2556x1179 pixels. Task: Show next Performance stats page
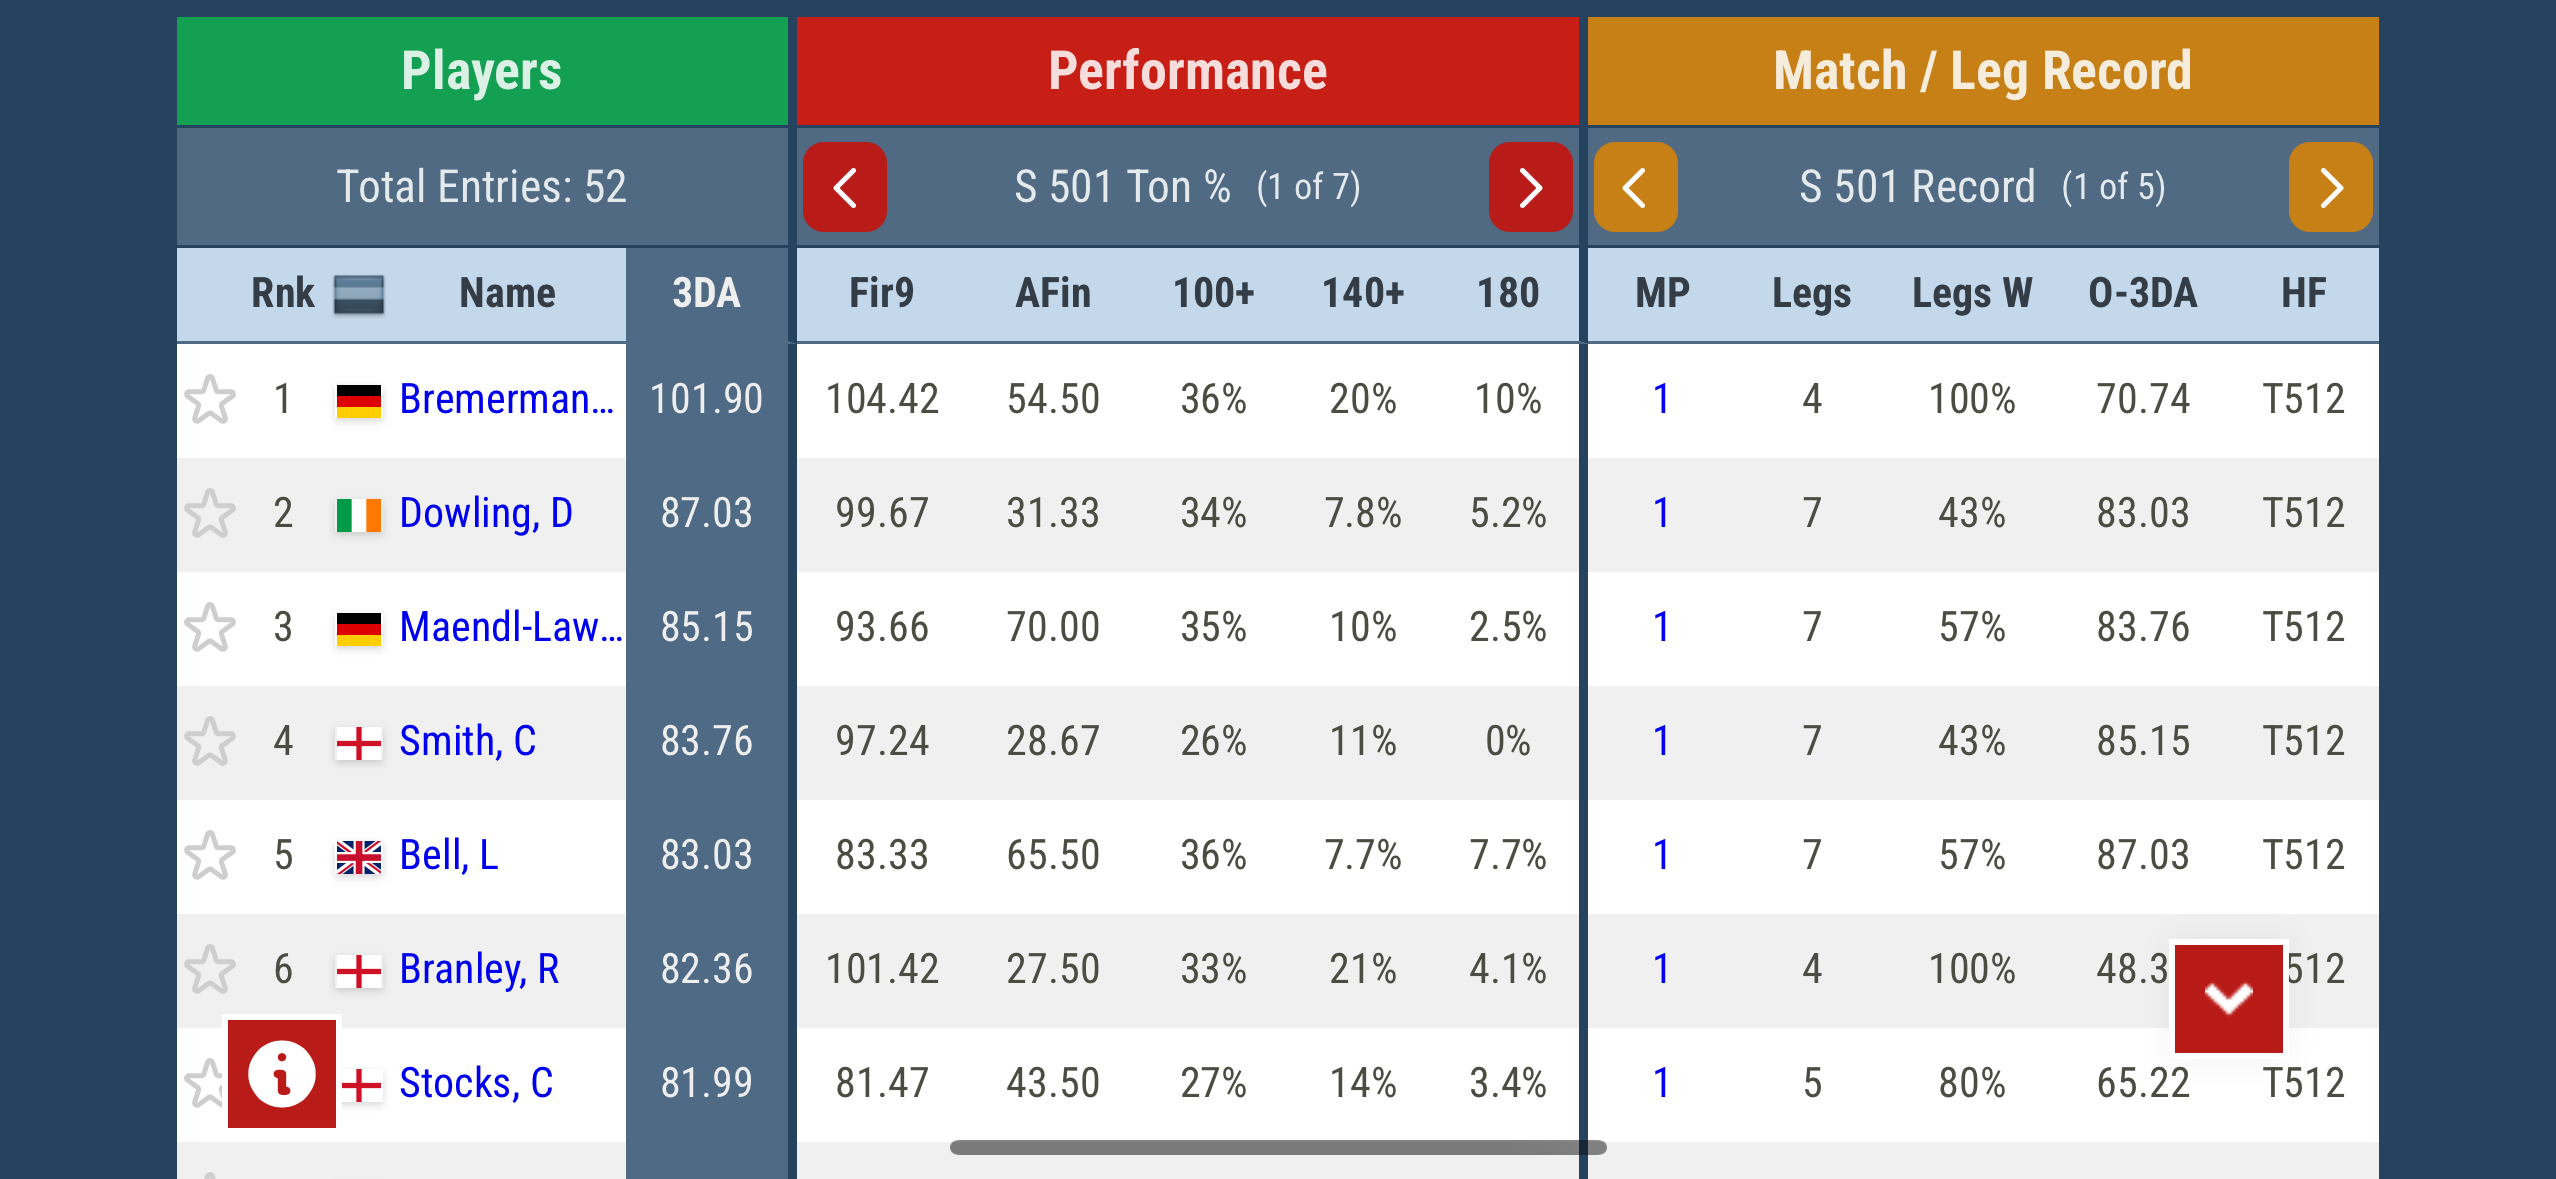1530,187
